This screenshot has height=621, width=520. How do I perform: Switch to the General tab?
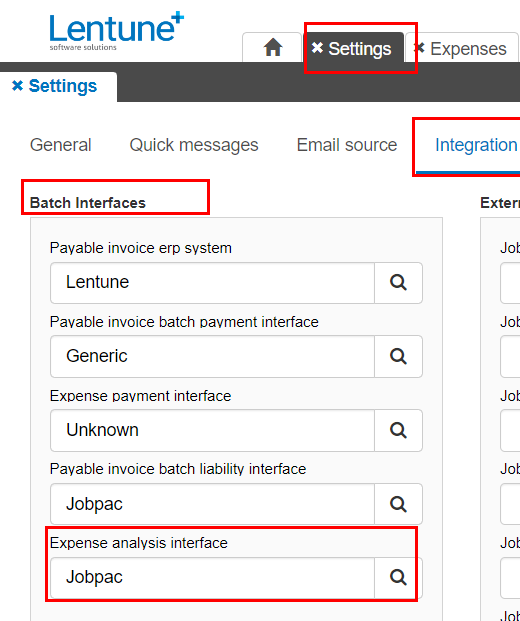click(61, 145)
